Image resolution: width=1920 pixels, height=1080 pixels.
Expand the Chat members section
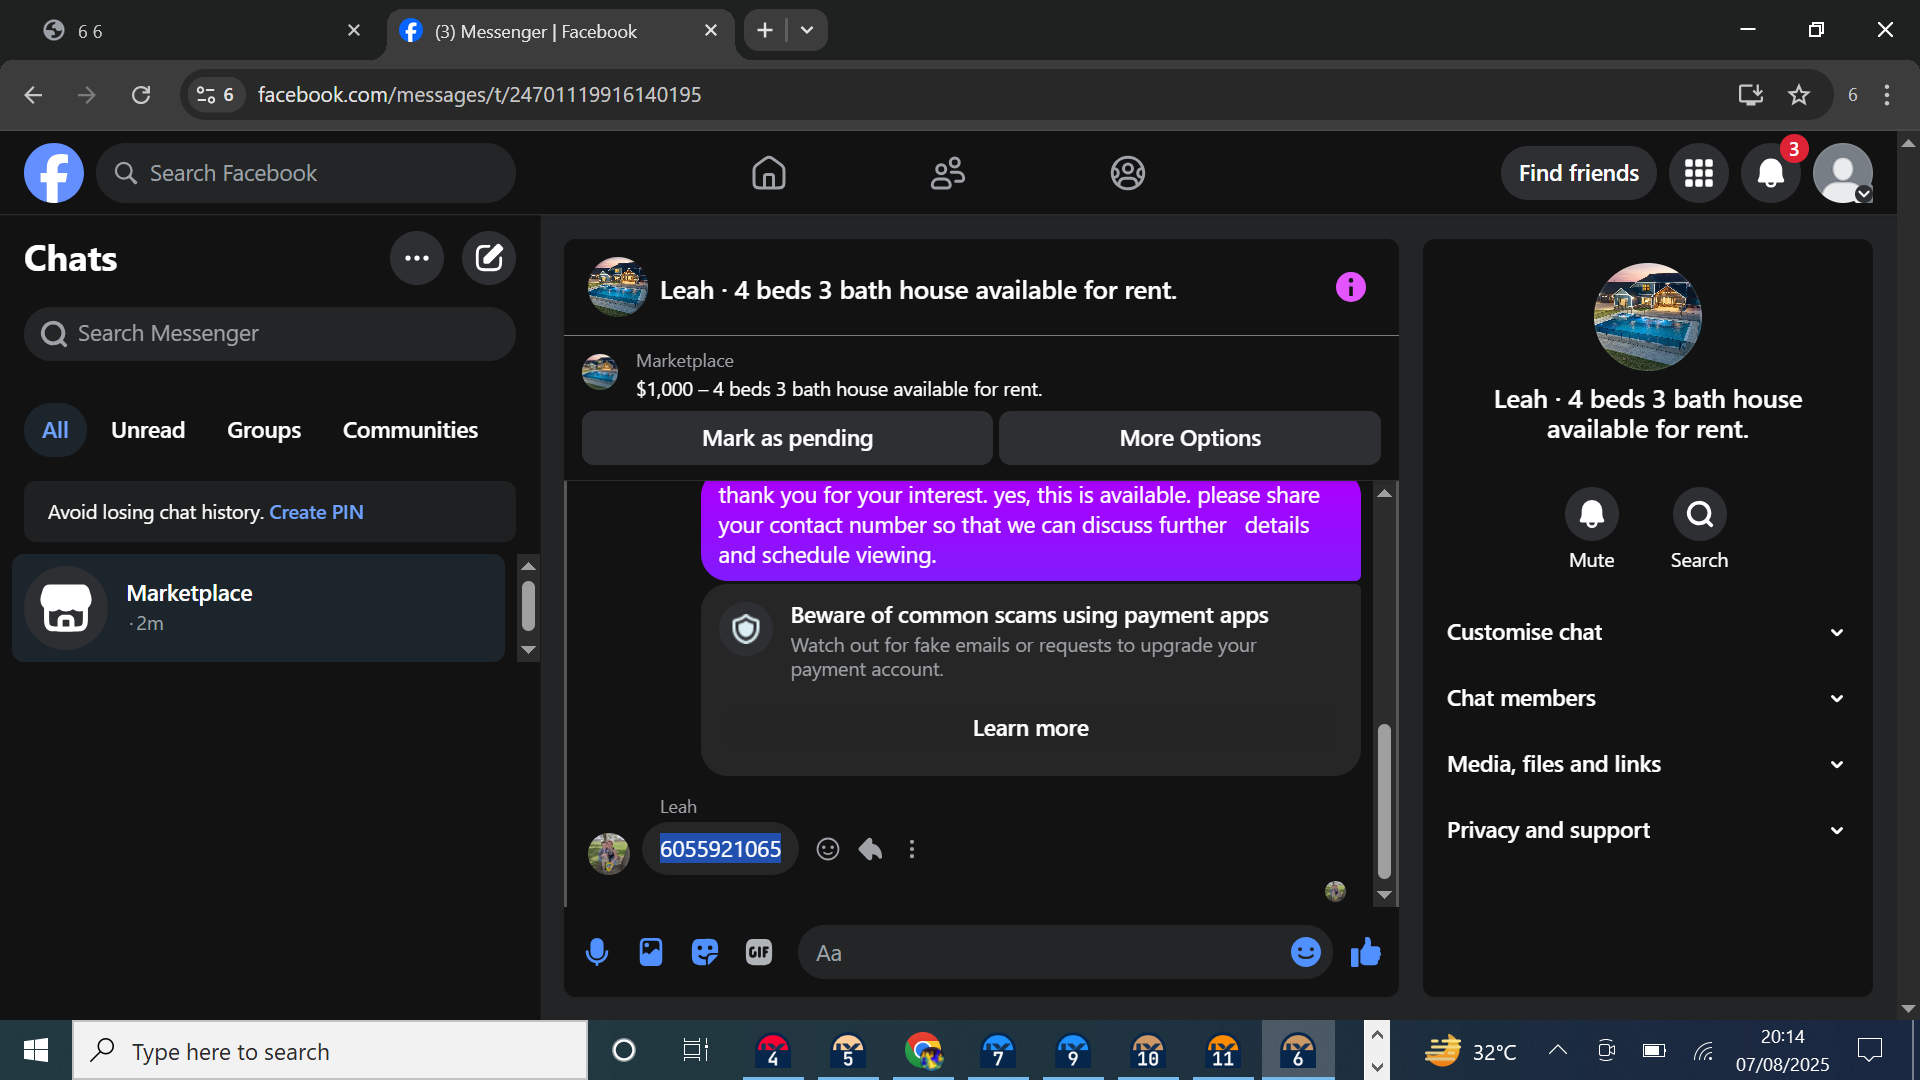pos(1646,698)
